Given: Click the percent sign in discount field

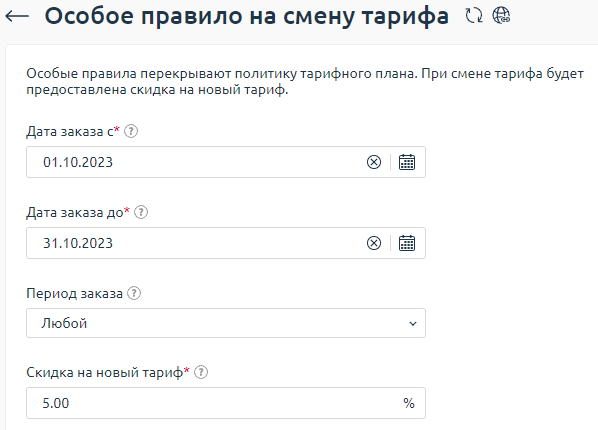Looking at the screenshot, I should point(409,403).
